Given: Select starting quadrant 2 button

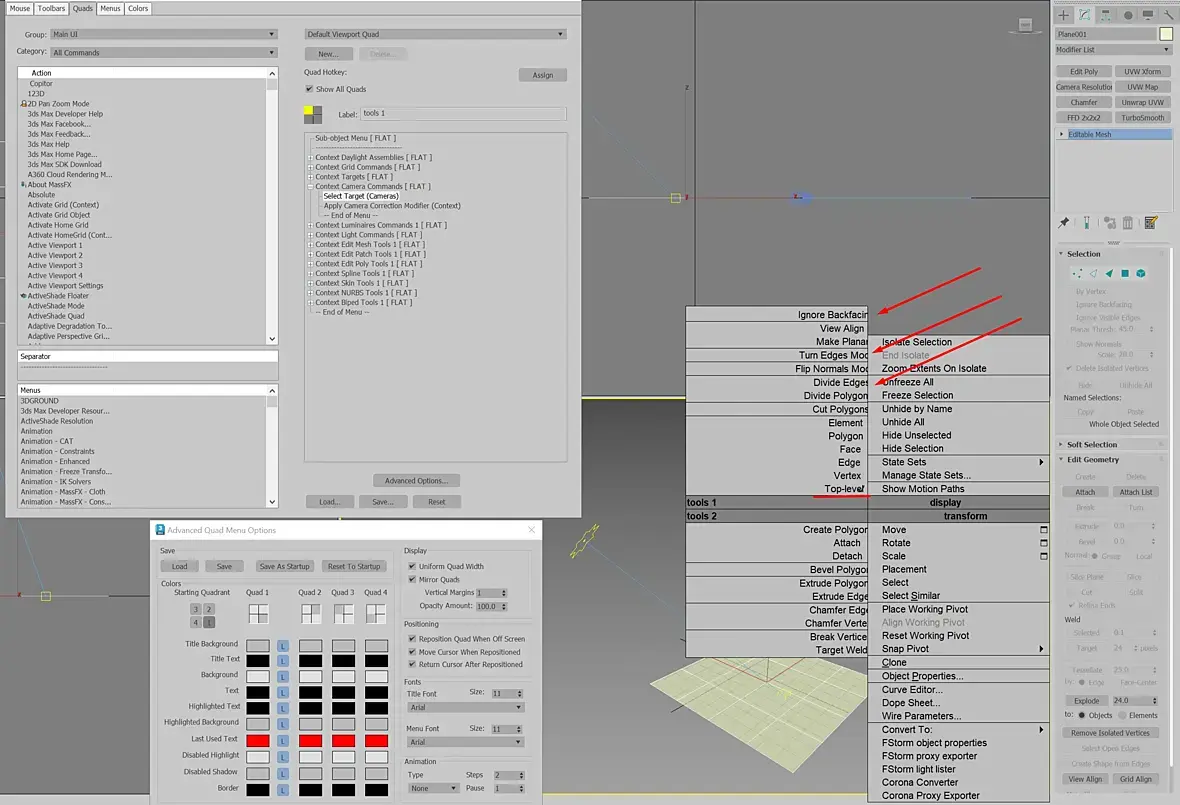Looking at the screenshot, I should pyautogui.click(x=209, y=609).
